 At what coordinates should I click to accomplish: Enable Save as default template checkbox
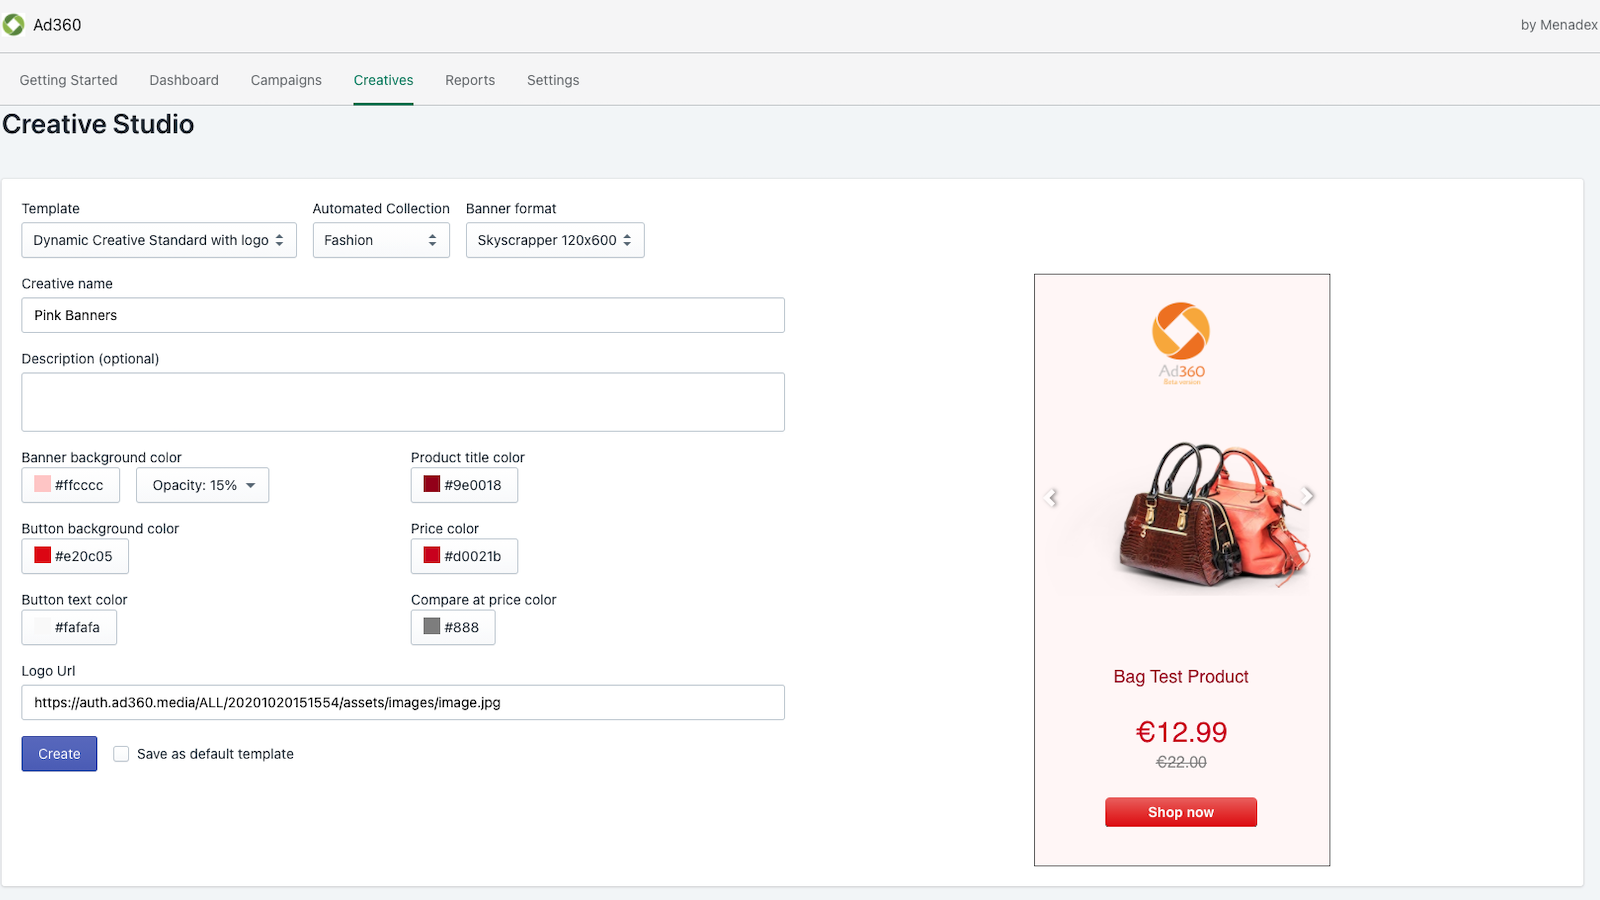click(121, 754)
